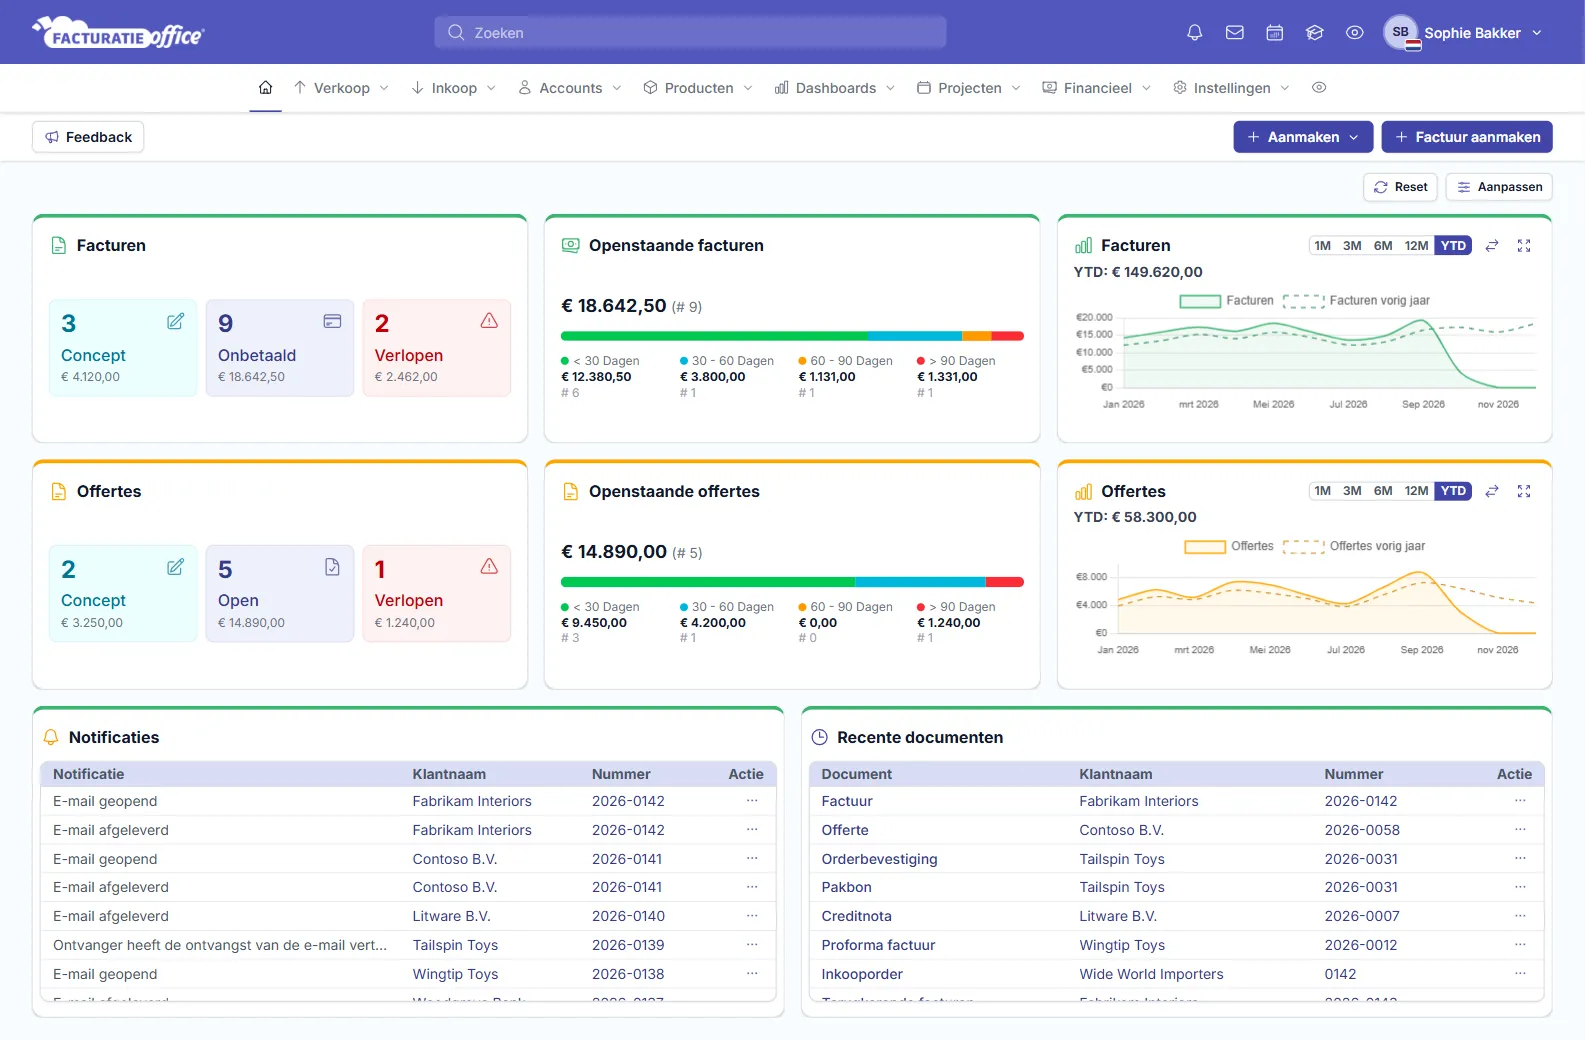
Task: Open the calendar icon in header
Action: [1275, 32]
